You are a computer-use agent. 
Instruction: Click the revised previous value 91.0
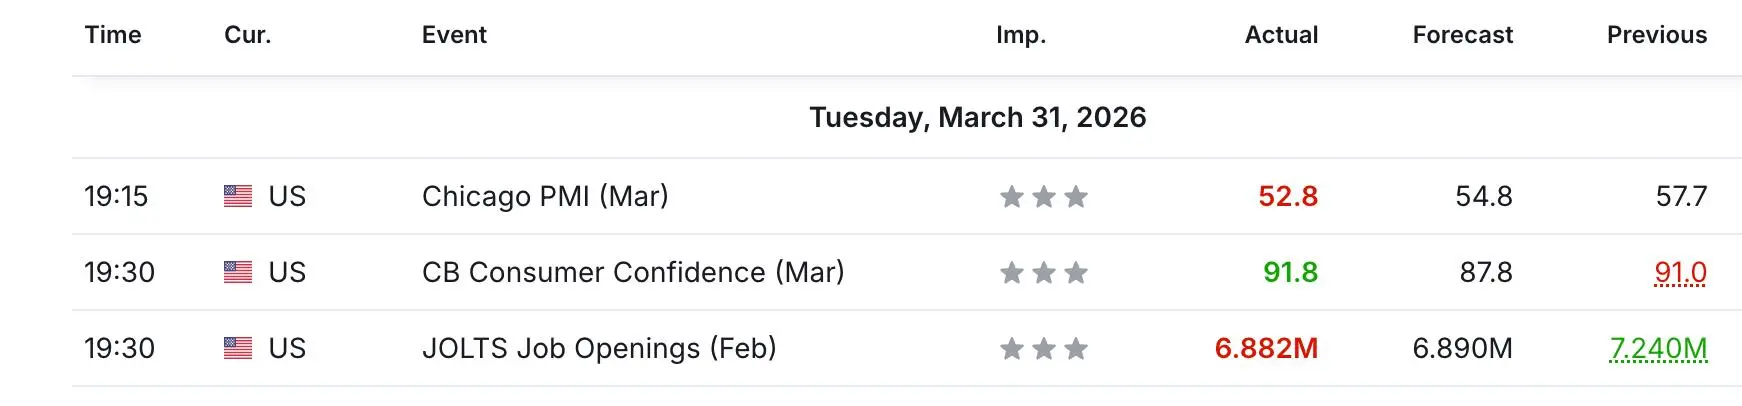click(1680, 272)
